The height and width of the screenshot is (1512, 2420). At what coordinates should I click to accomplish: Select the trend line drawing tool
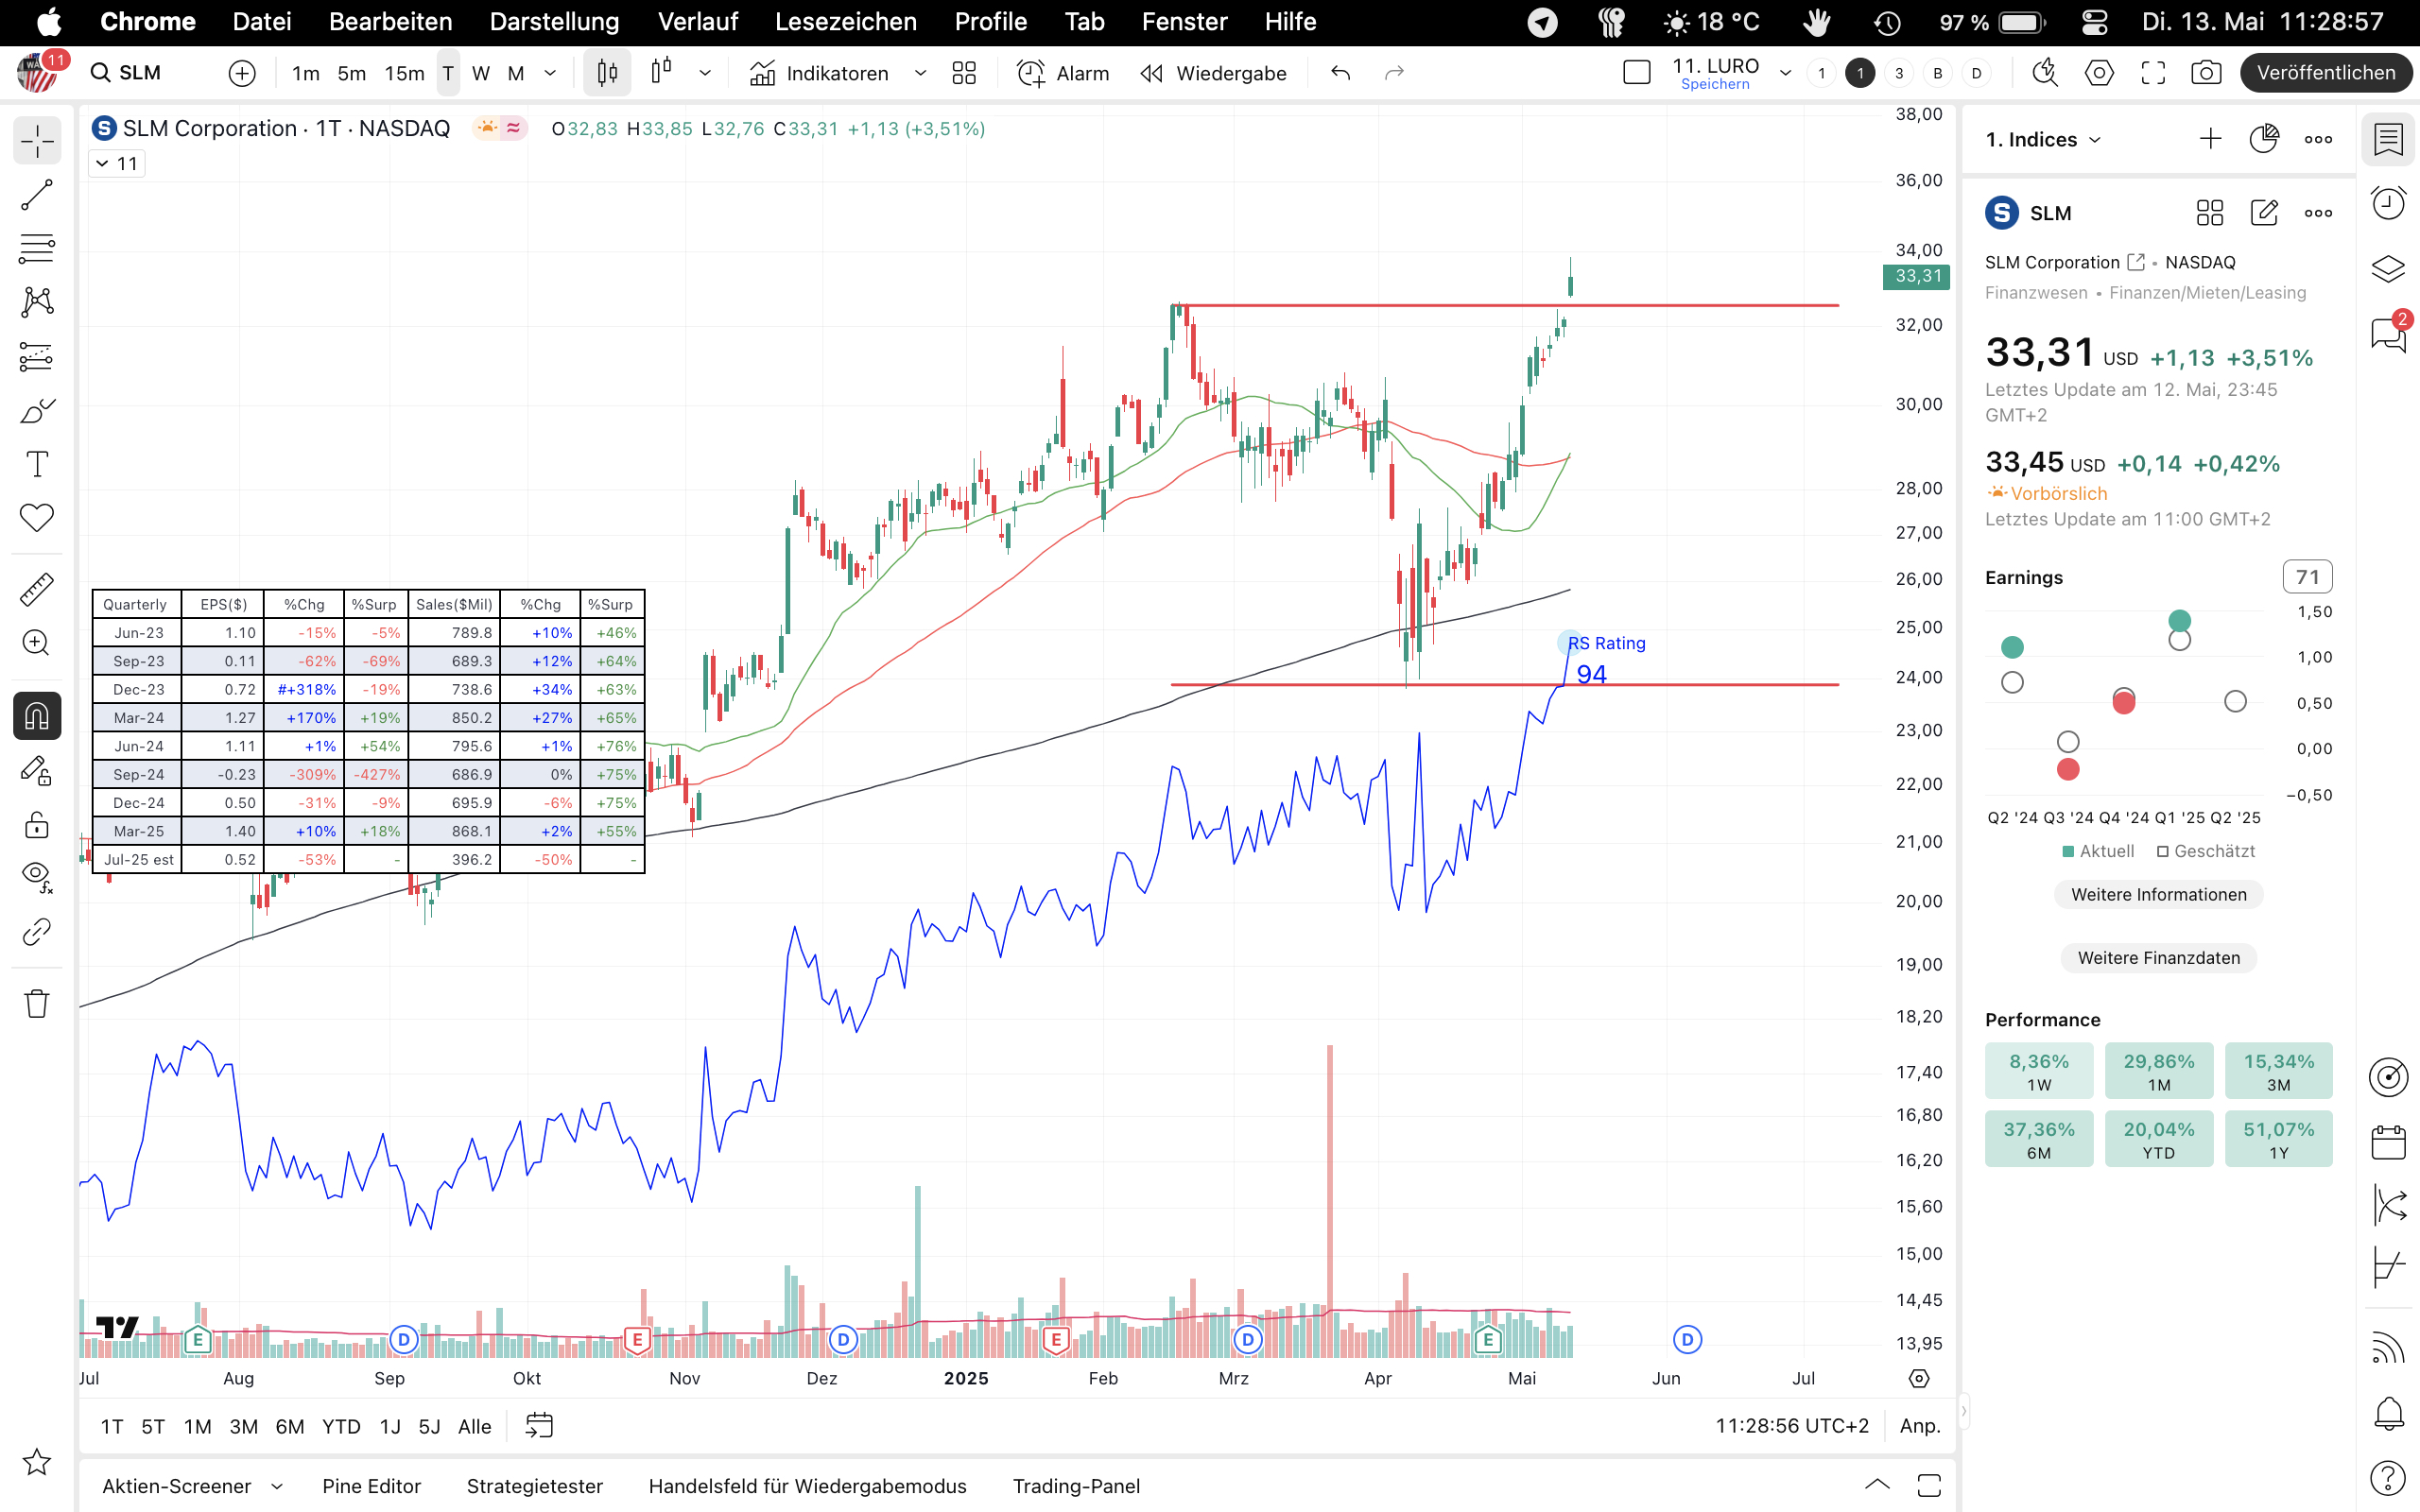coord(37,195)
